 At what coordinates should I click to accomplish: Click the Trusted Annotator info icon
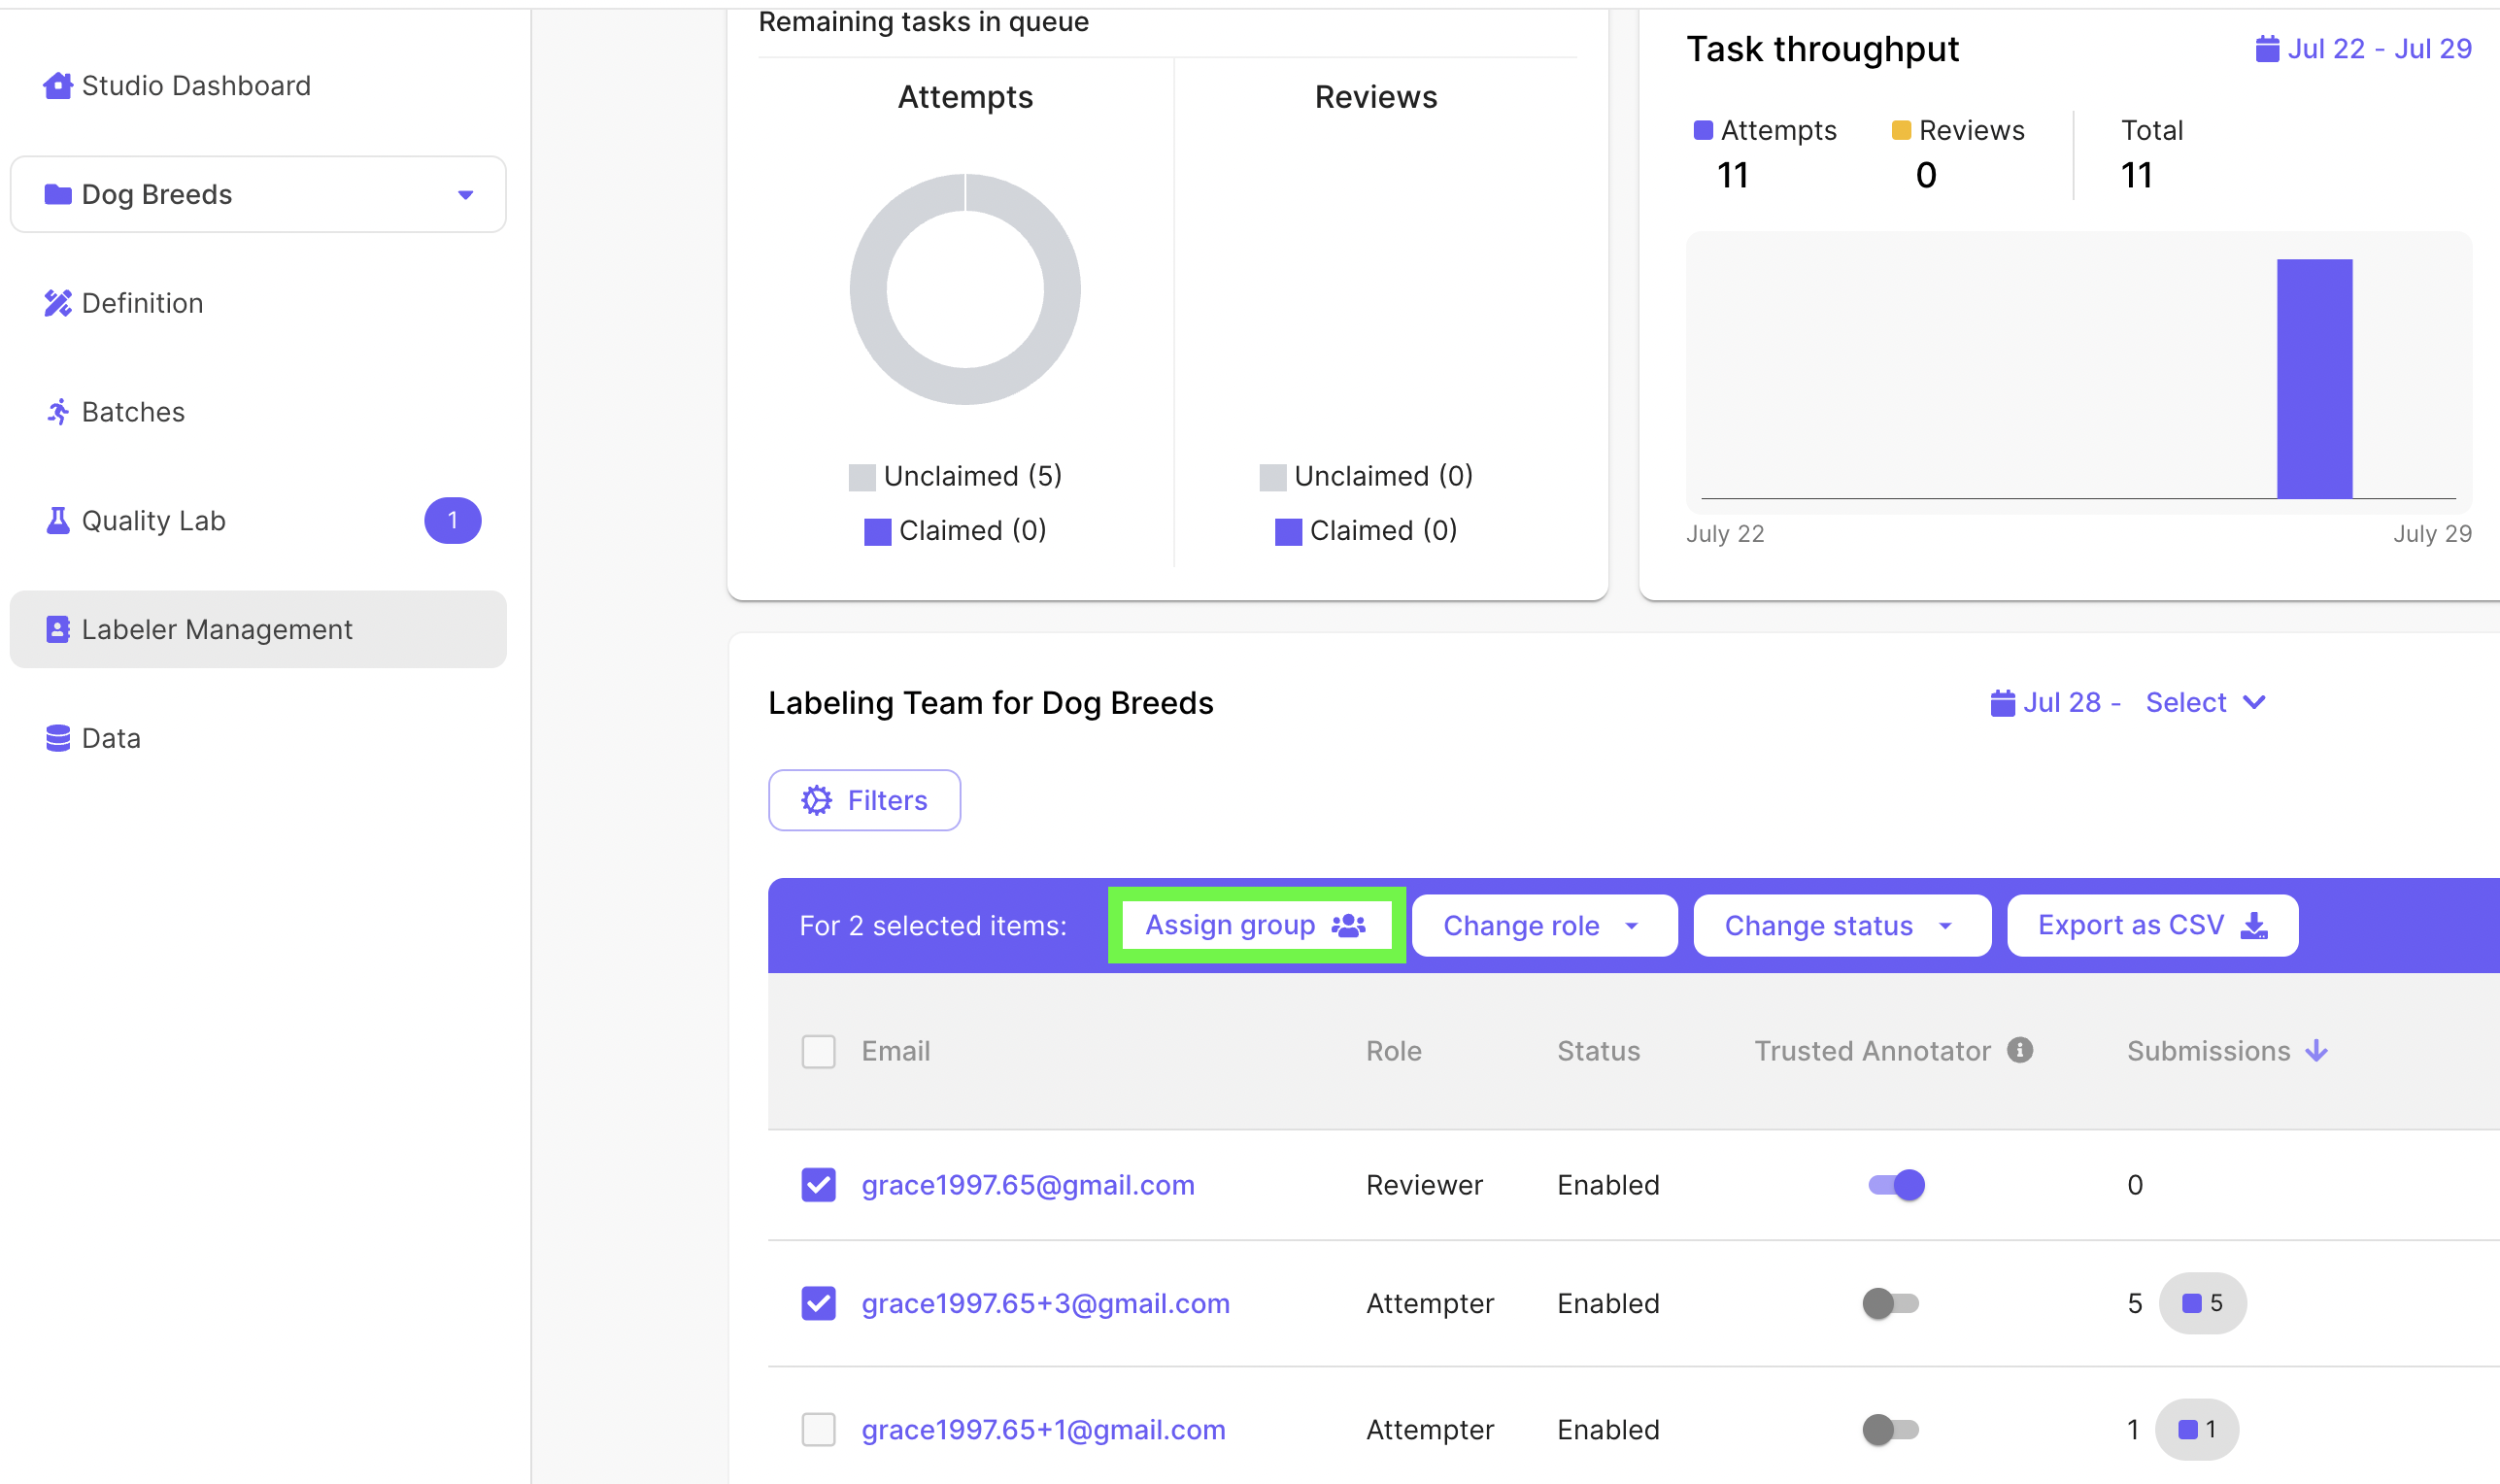pos(2019,1050)
